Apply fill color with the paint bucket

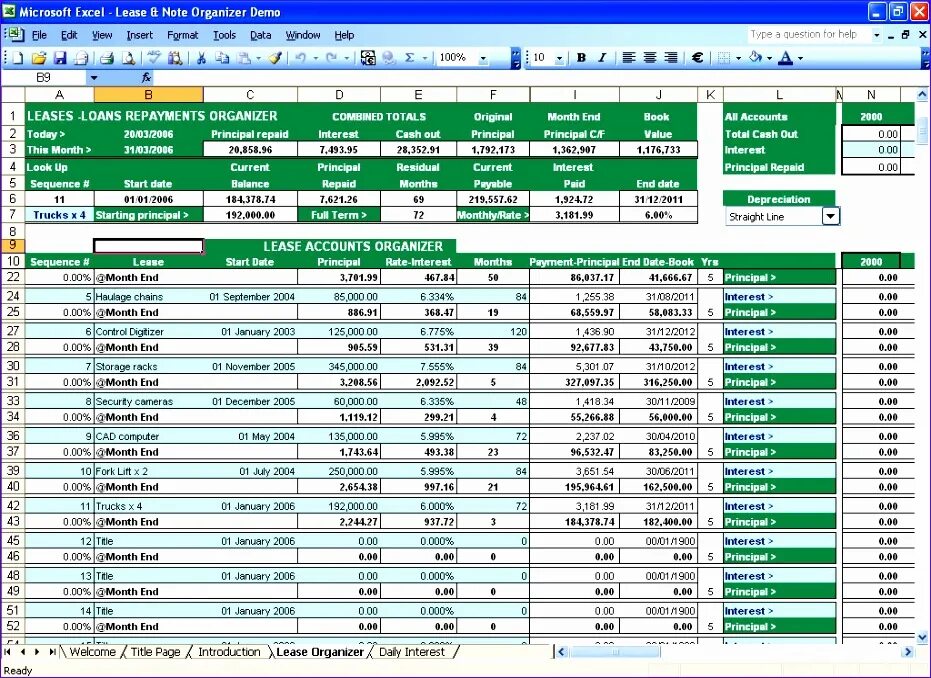pos(755,58)
